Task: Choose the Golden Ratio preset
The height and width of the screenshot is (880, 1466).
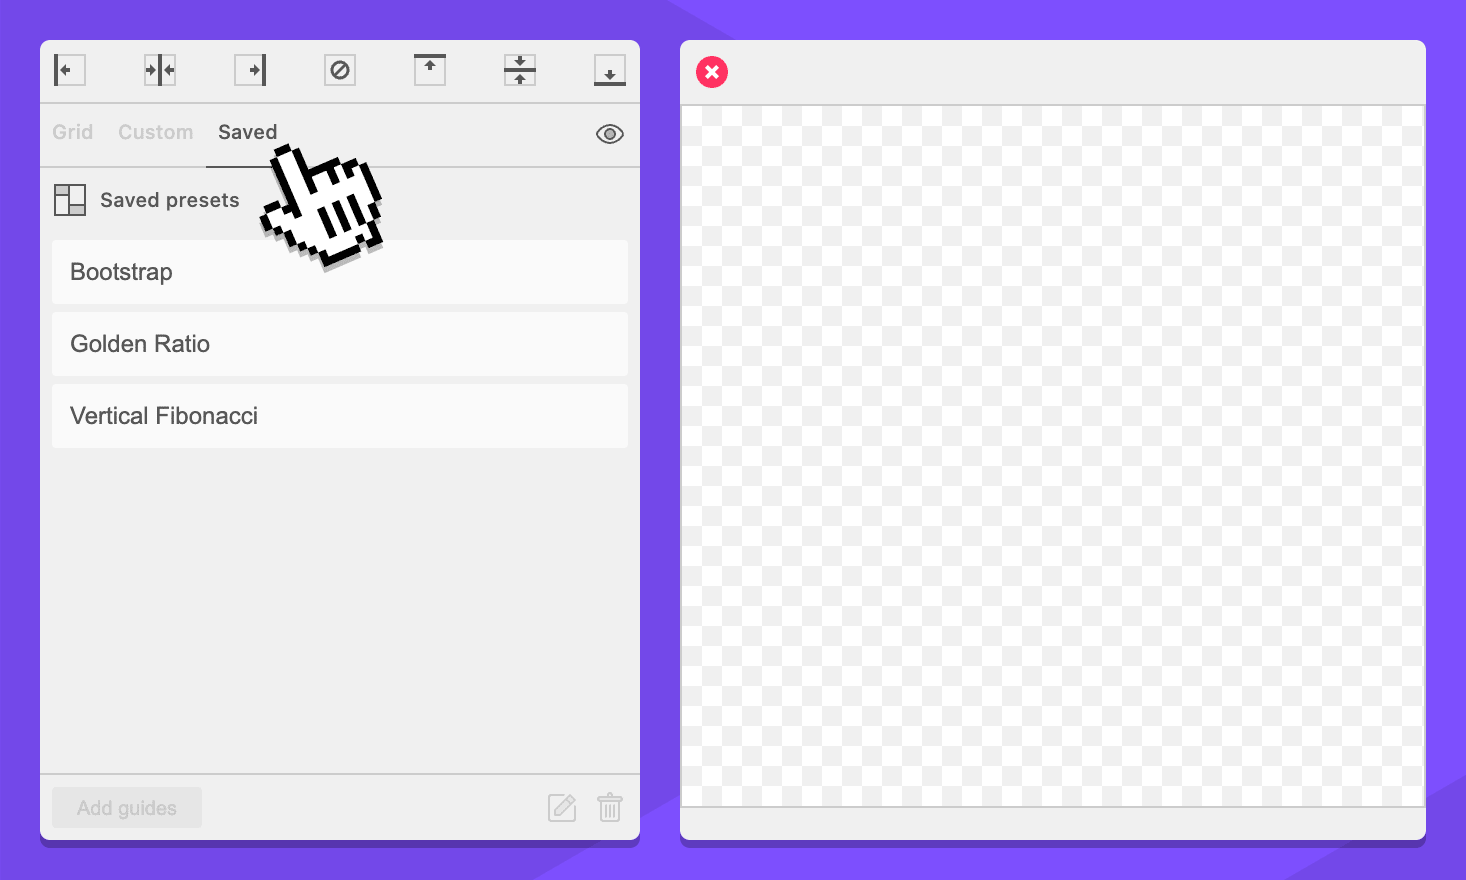Action: (340, 344)
